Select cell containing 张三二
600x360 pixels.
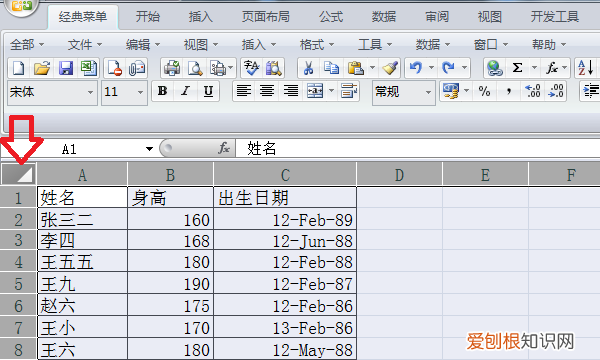[x=82, y=219]
